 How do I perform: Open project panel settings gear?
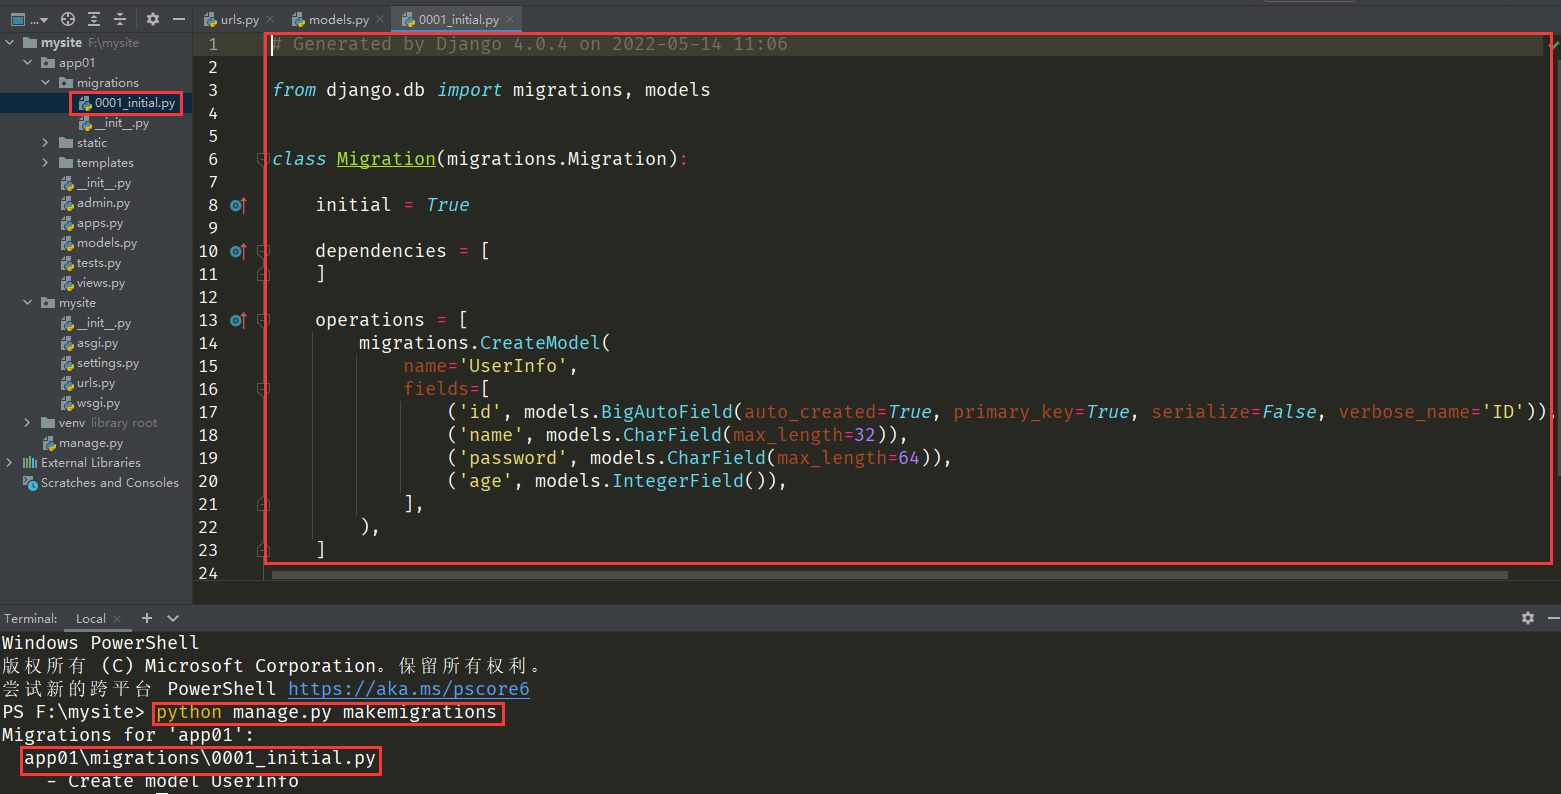click(x=153, y=19)
